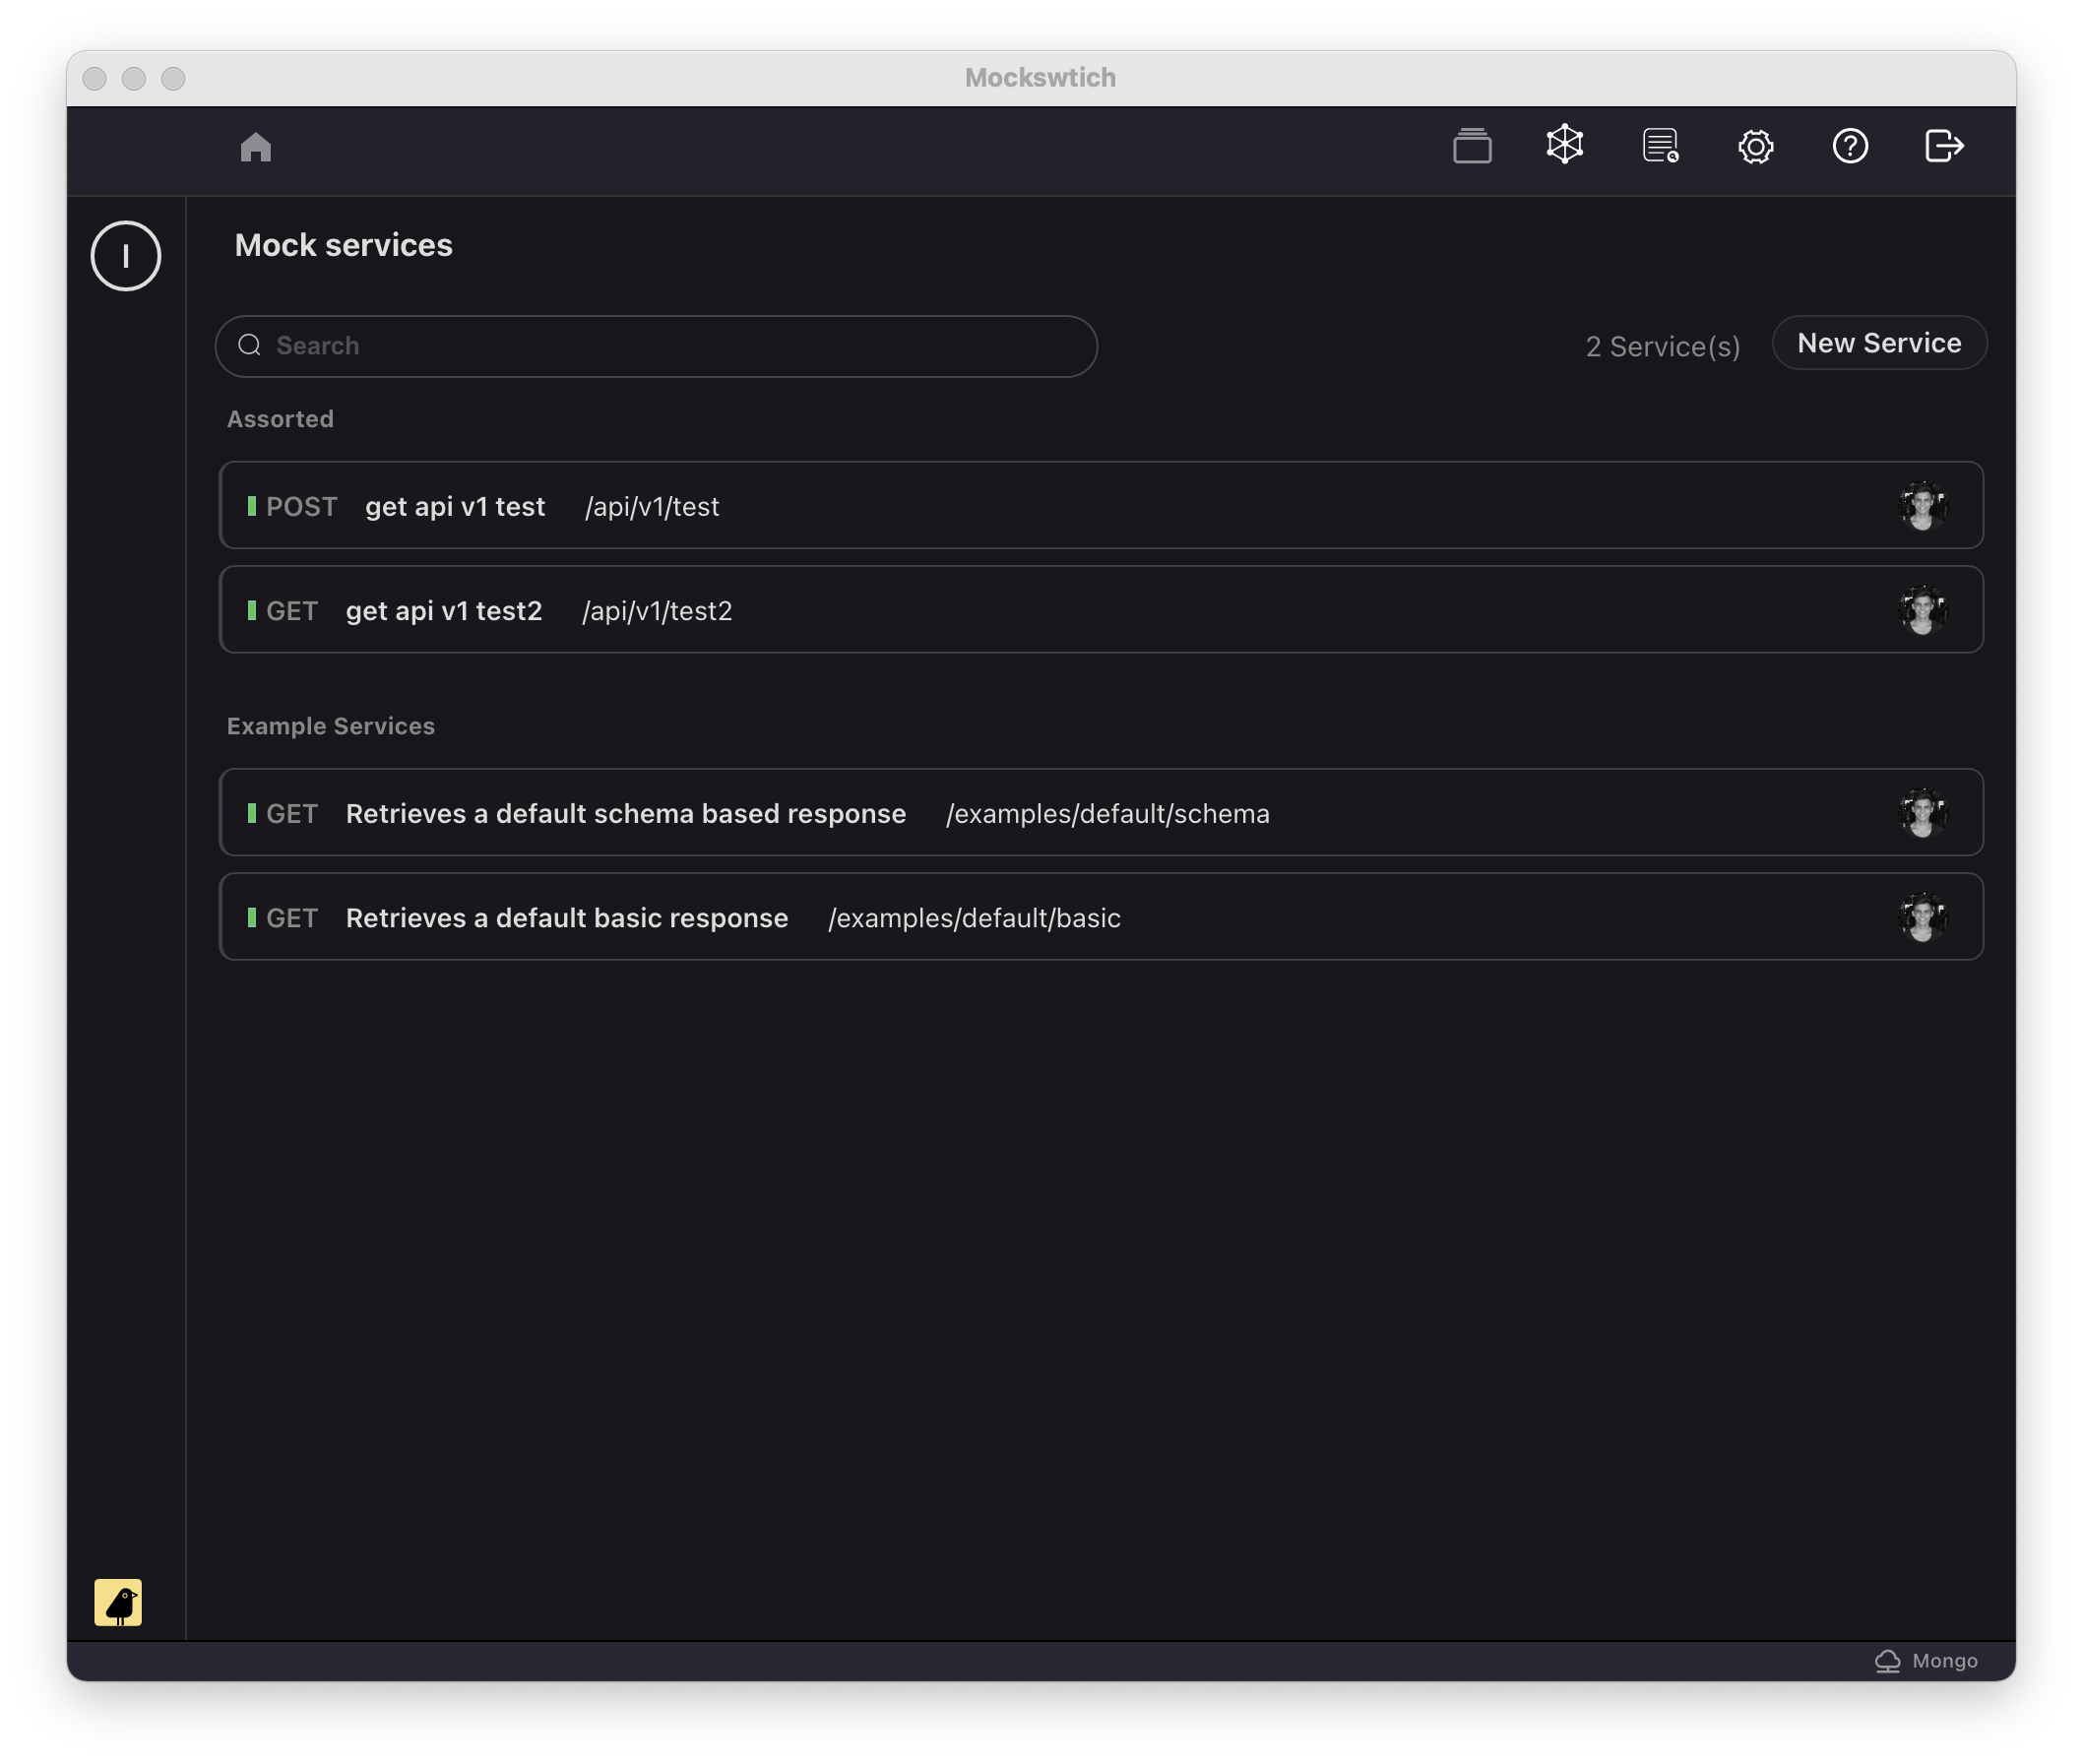2083x1764 pixels.
Task: Click the help question mark icon
Action: tap(1850, 146)
